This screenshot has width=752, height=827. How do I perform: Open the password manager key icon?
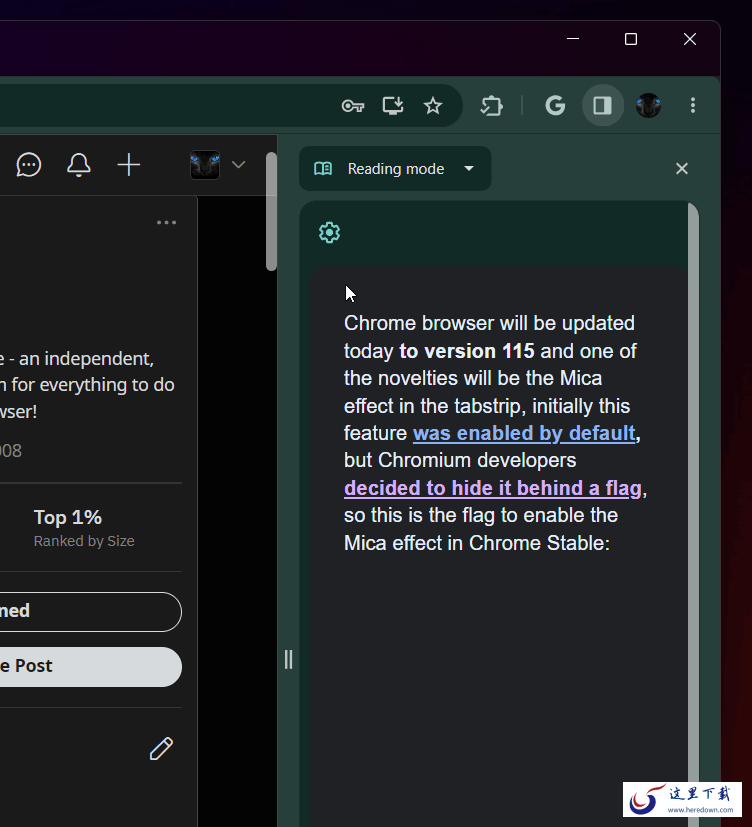(x=352, y=106)
